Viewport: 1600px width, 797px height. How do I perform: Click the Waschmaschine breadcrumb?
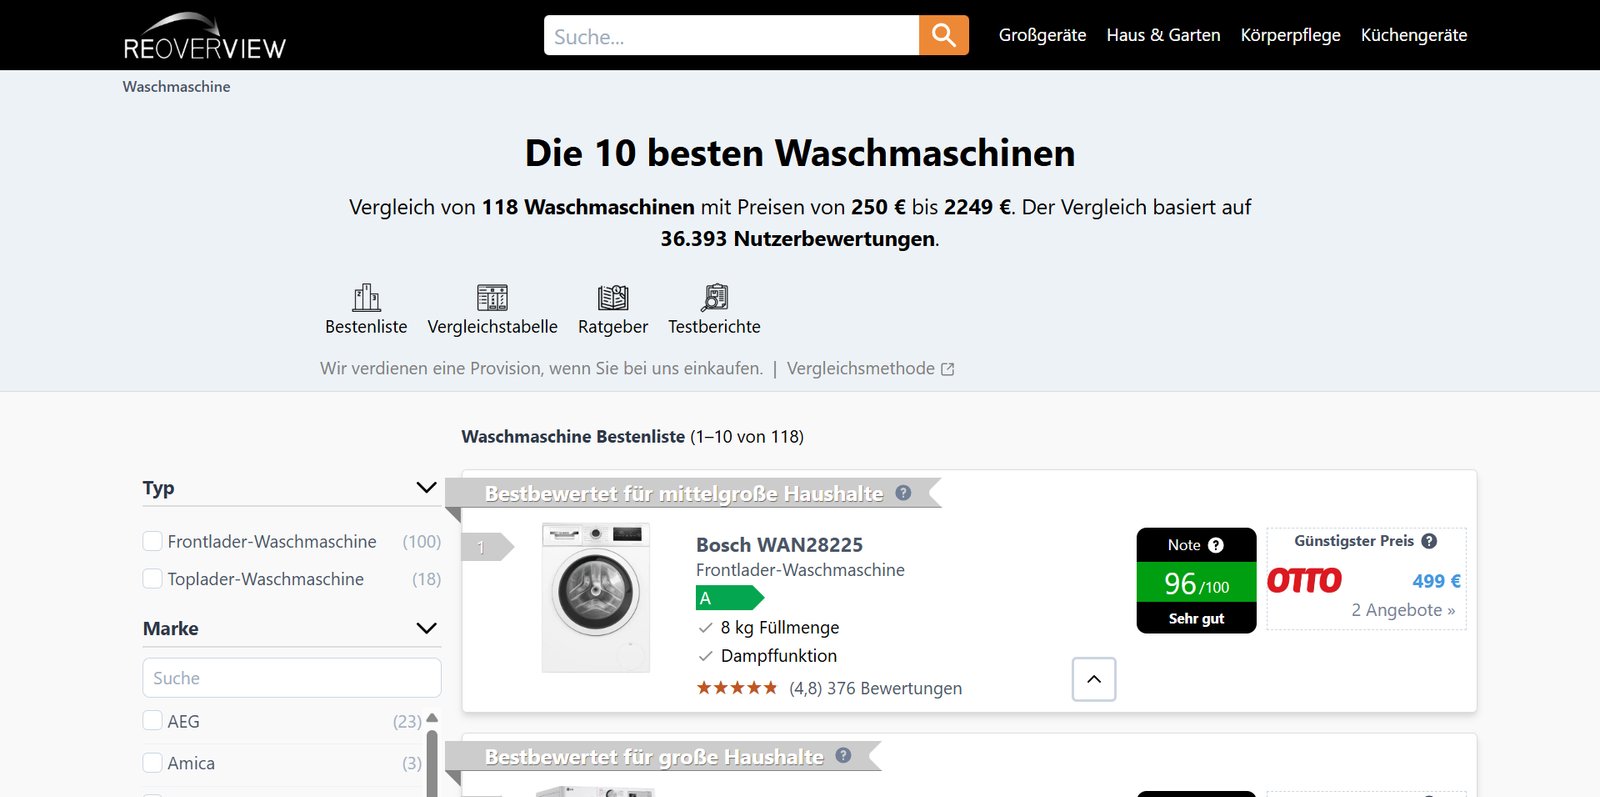coord(176,87)
